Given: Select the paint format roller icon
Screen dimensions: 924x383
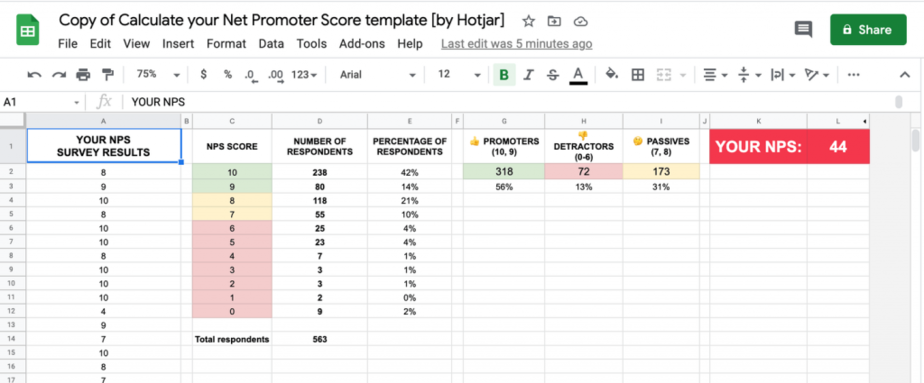Looking at the screenshot, I should pyautogui.click(x=107, y=75).
